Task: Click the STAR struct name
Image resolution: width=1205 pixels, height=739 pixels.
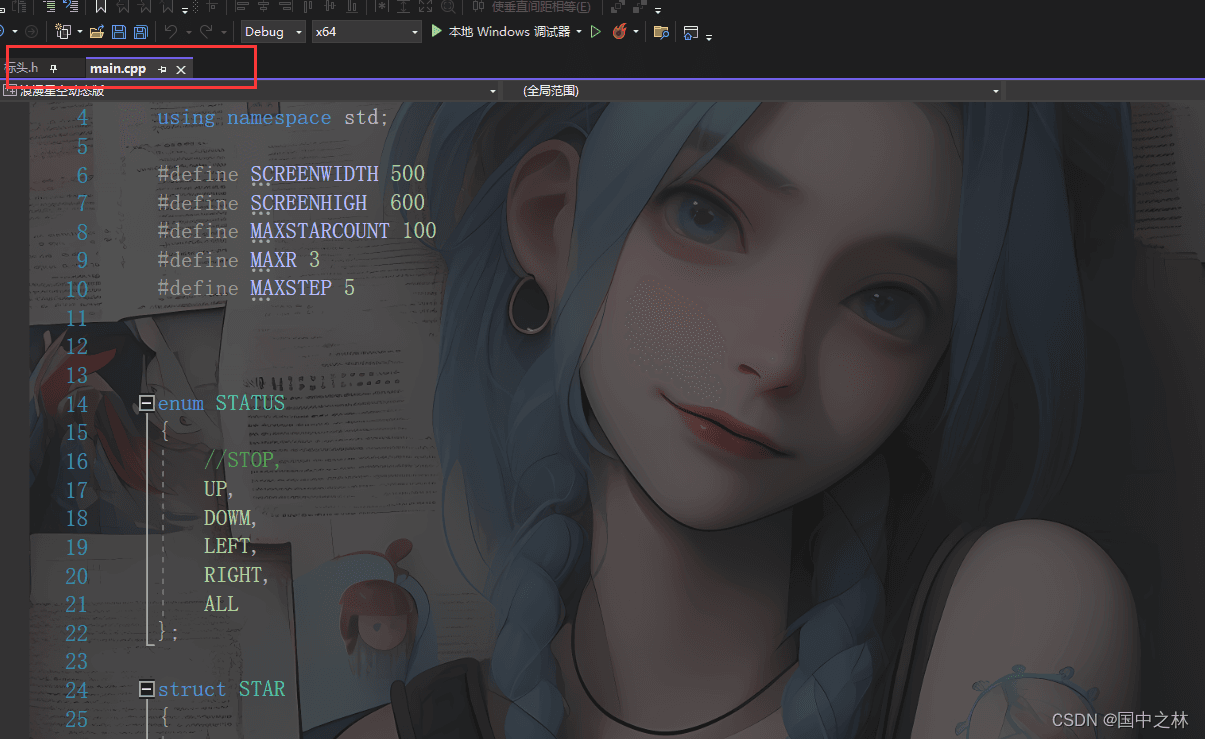Action: tap(262, 689)
